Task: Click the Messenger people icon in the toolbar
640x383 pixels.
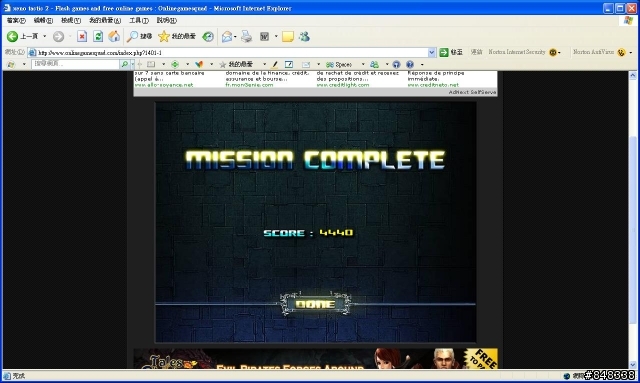Action: [304, 36]
